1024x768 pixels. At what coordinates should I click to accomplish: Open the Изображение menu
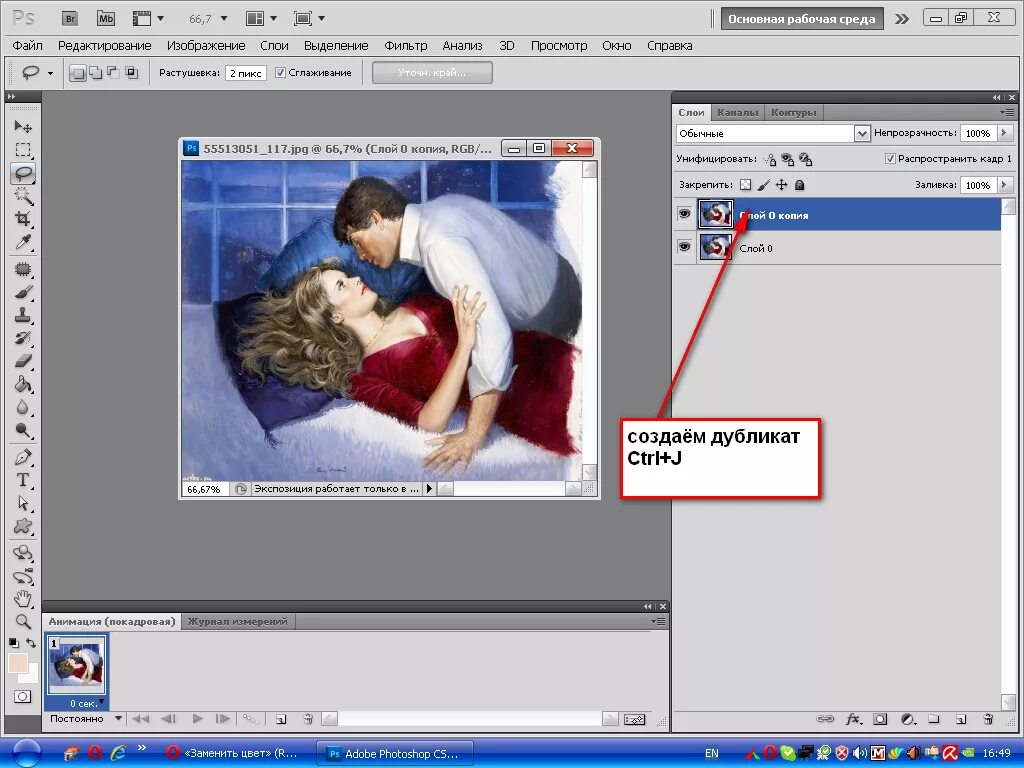point(206,46)
